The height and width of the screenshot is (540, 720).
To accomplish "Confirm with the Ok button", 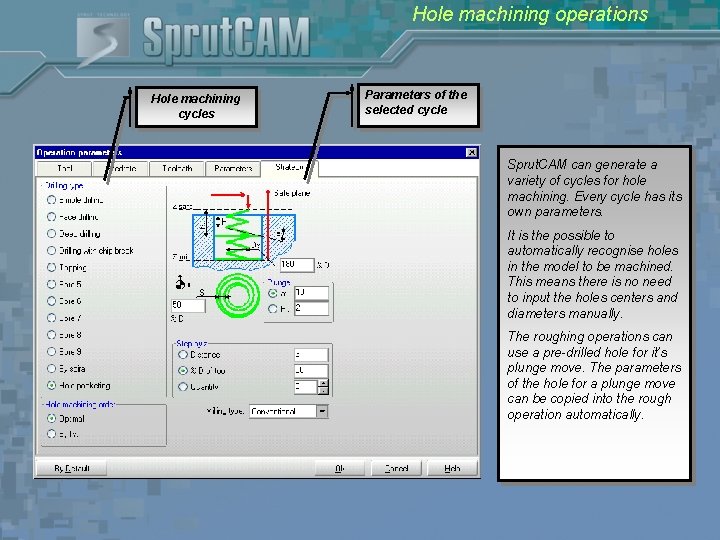I will pos(340,468).
